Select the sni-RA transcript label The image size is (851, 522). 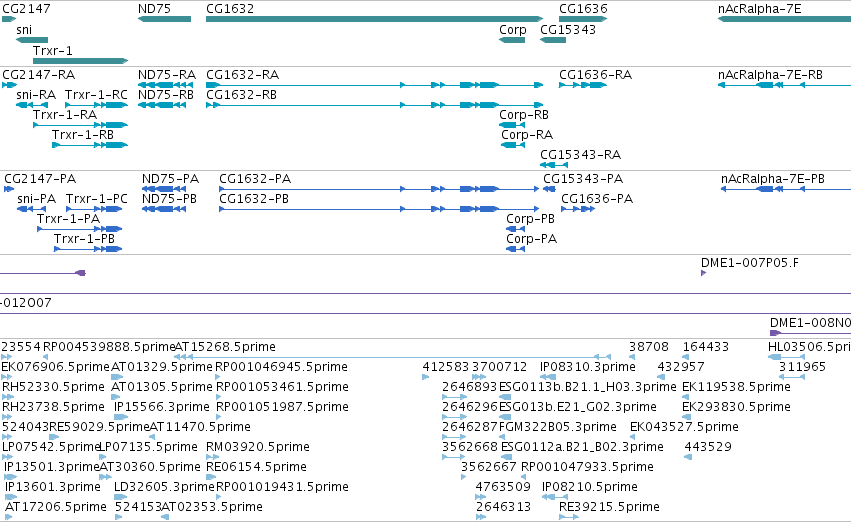(36, 95)
